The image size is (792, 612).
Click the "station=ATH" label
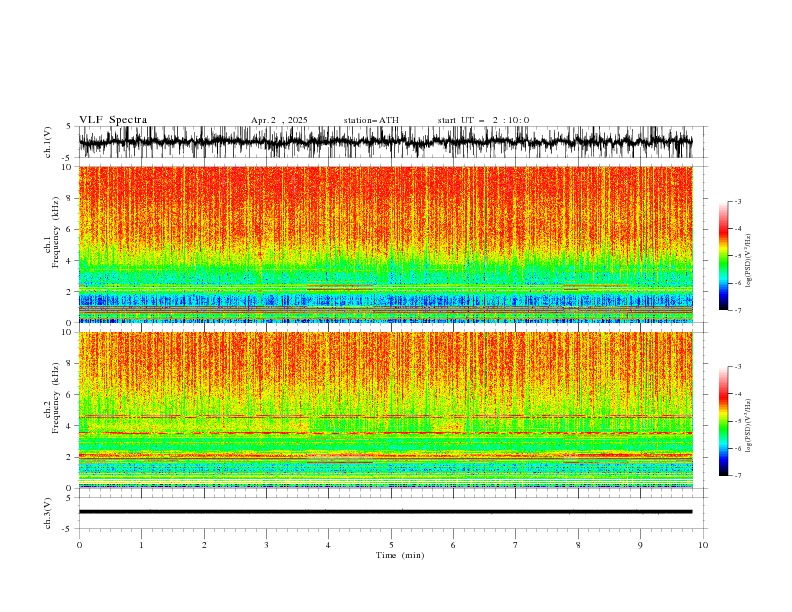(x=371, y=120)
